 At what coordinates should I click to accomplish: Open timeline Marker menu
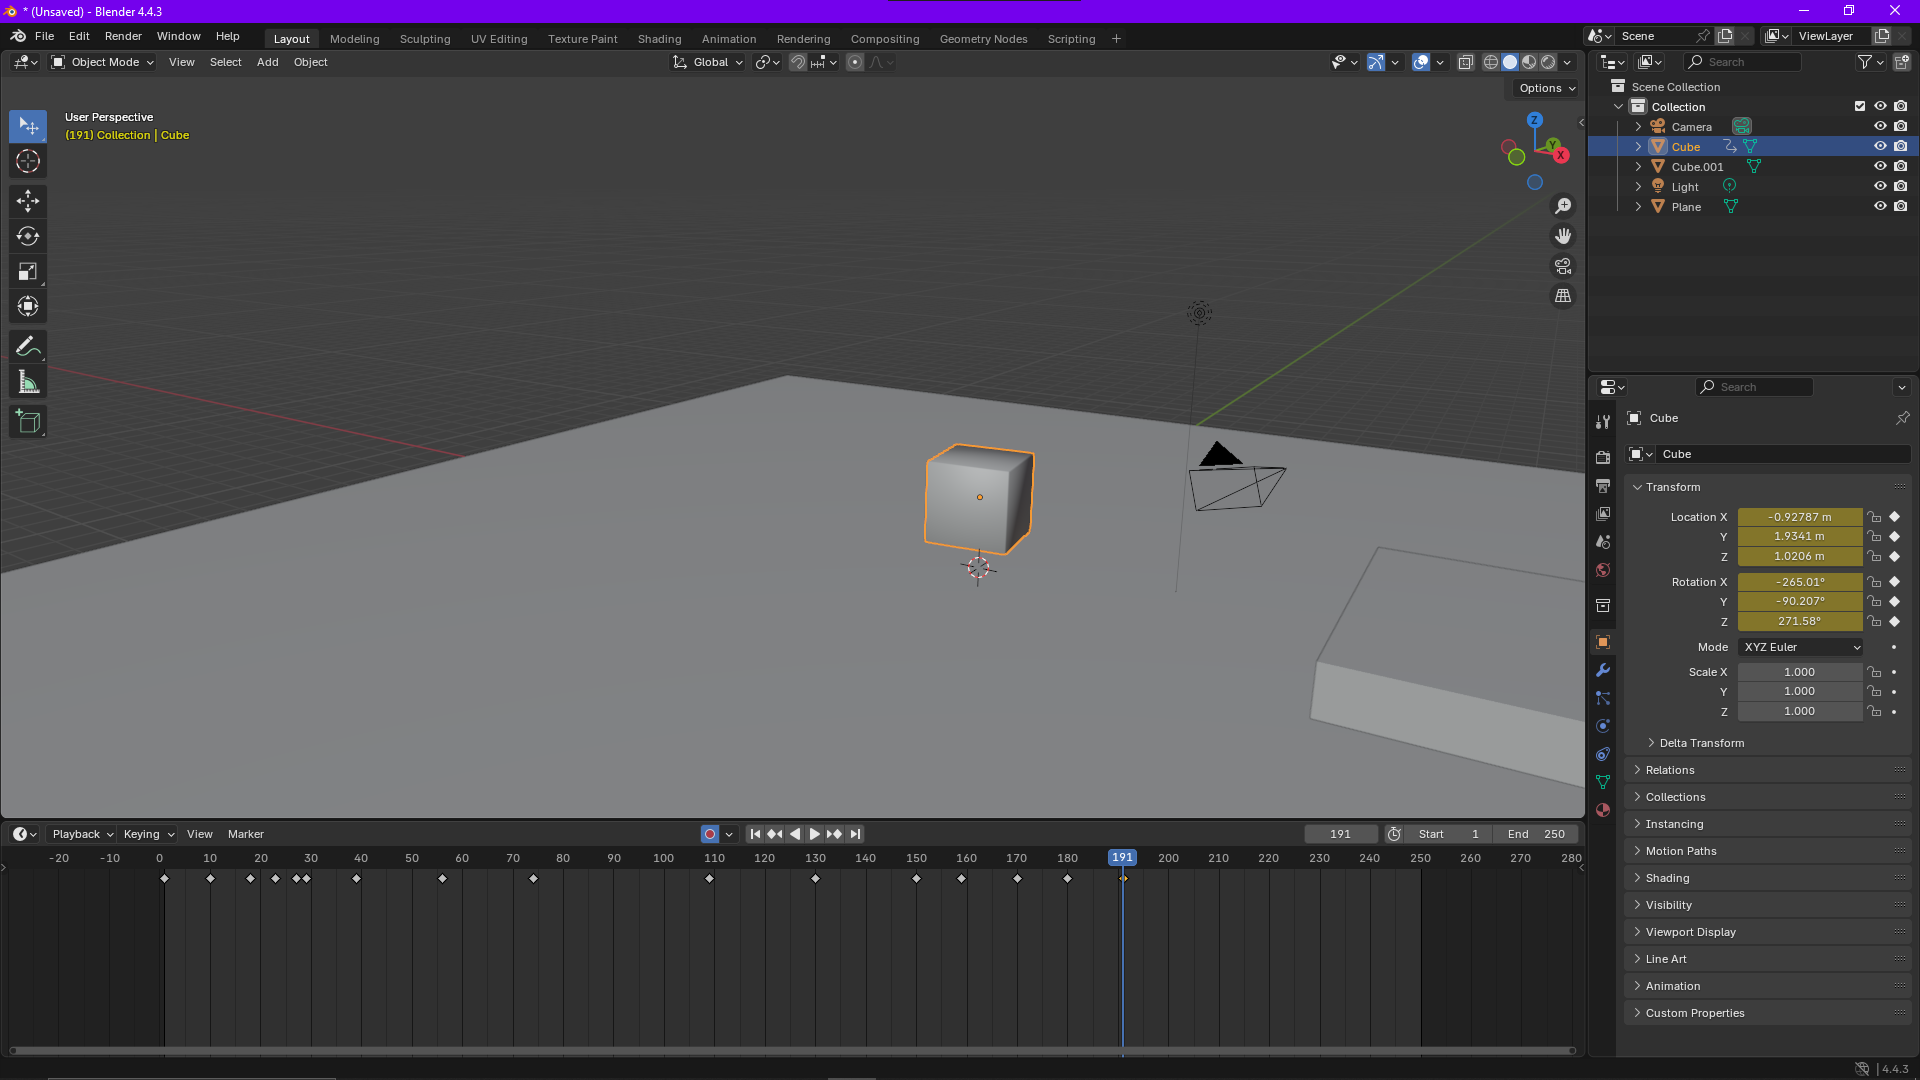(x=246, y=834)
